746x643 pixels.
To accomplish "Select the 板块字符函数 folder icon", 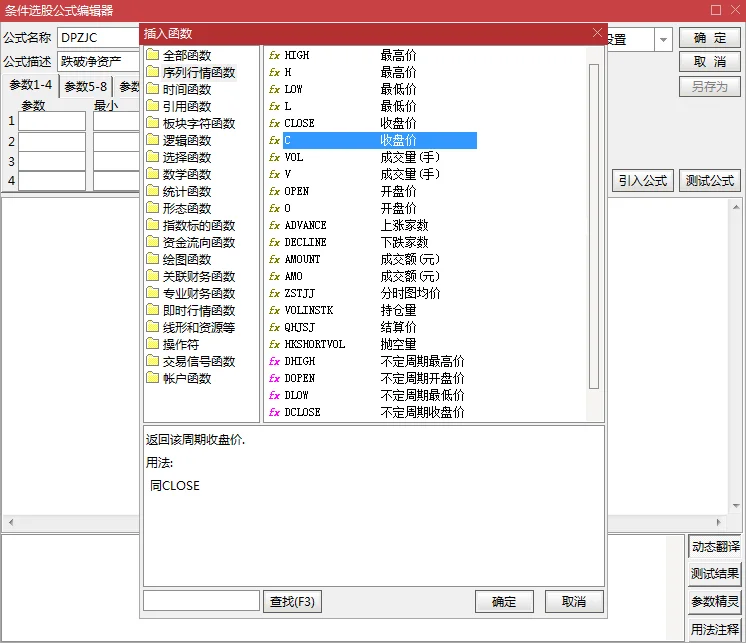I will [152, 123].
